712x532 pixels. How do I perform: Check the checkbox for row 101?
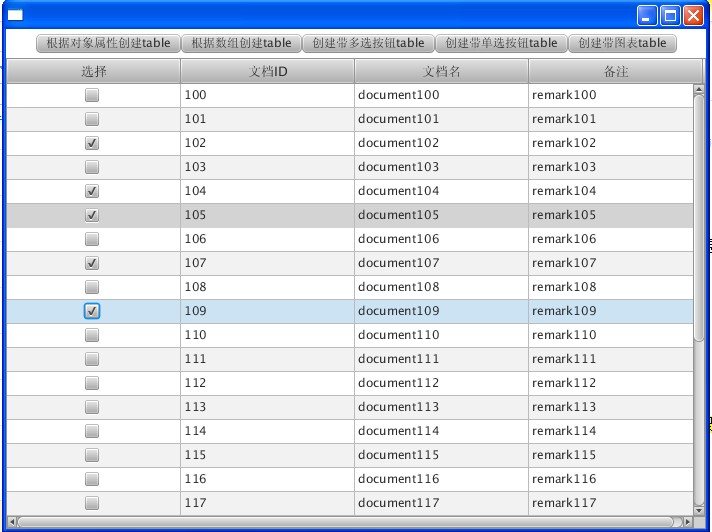pyautogui.click(x=92, y=119)
